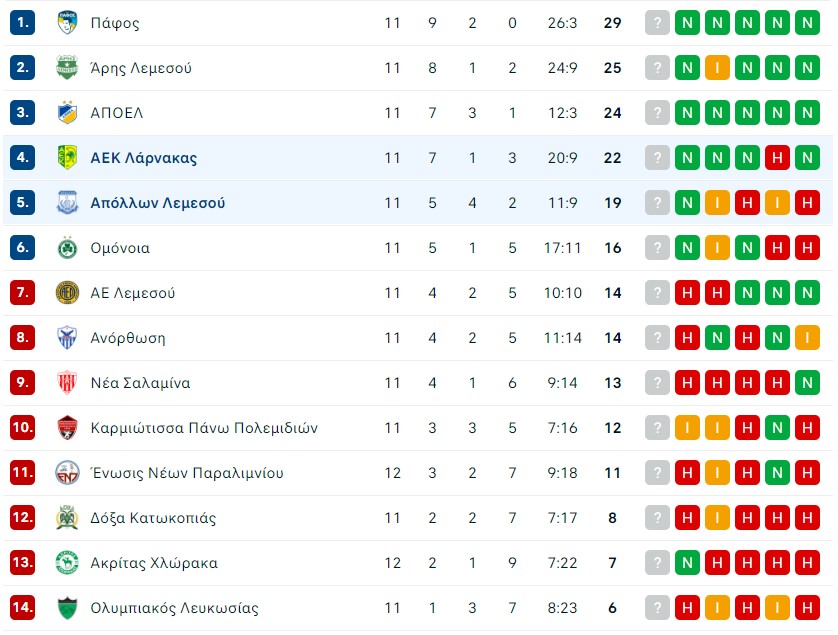Select the Ένωσις Νέων Παραλιμνίου team name

[187, 473]
